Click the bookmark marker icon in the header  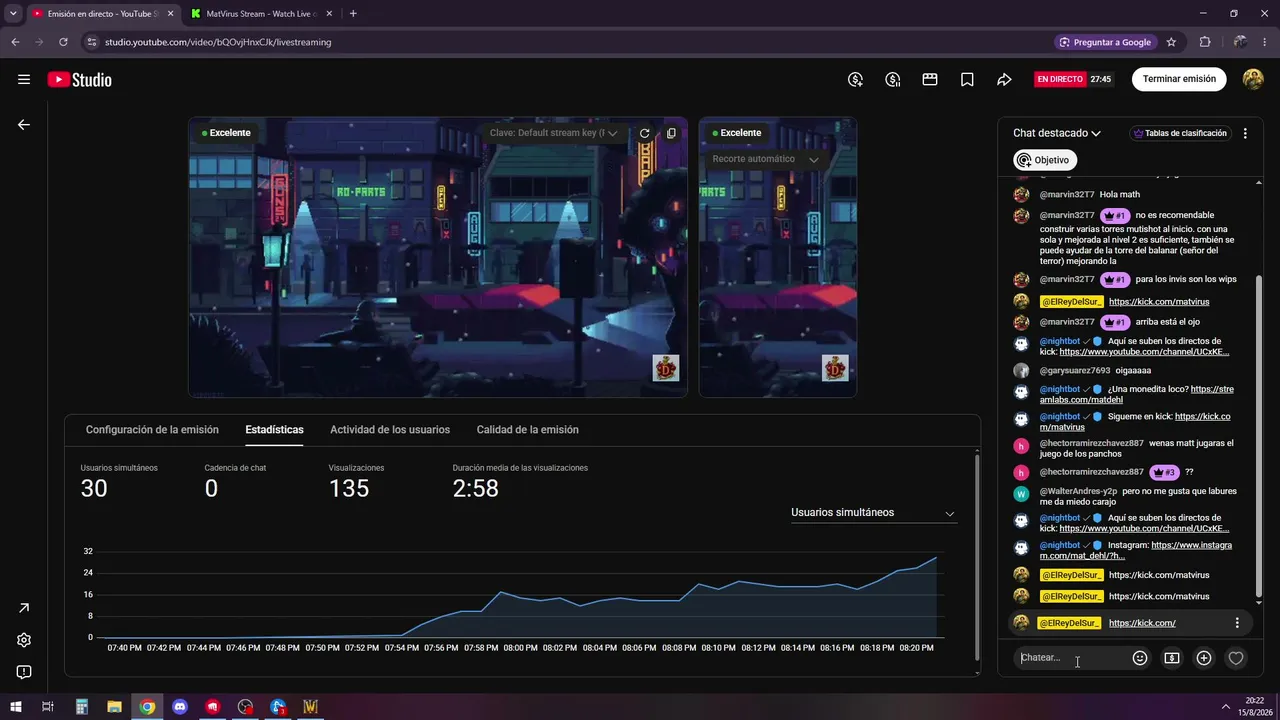coord(967,79)
